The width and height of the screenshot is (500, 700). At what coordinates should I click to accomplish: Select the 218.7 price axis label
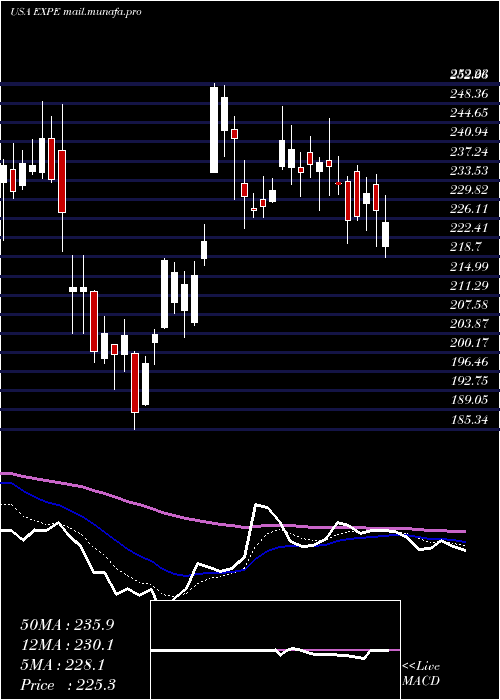466,247
